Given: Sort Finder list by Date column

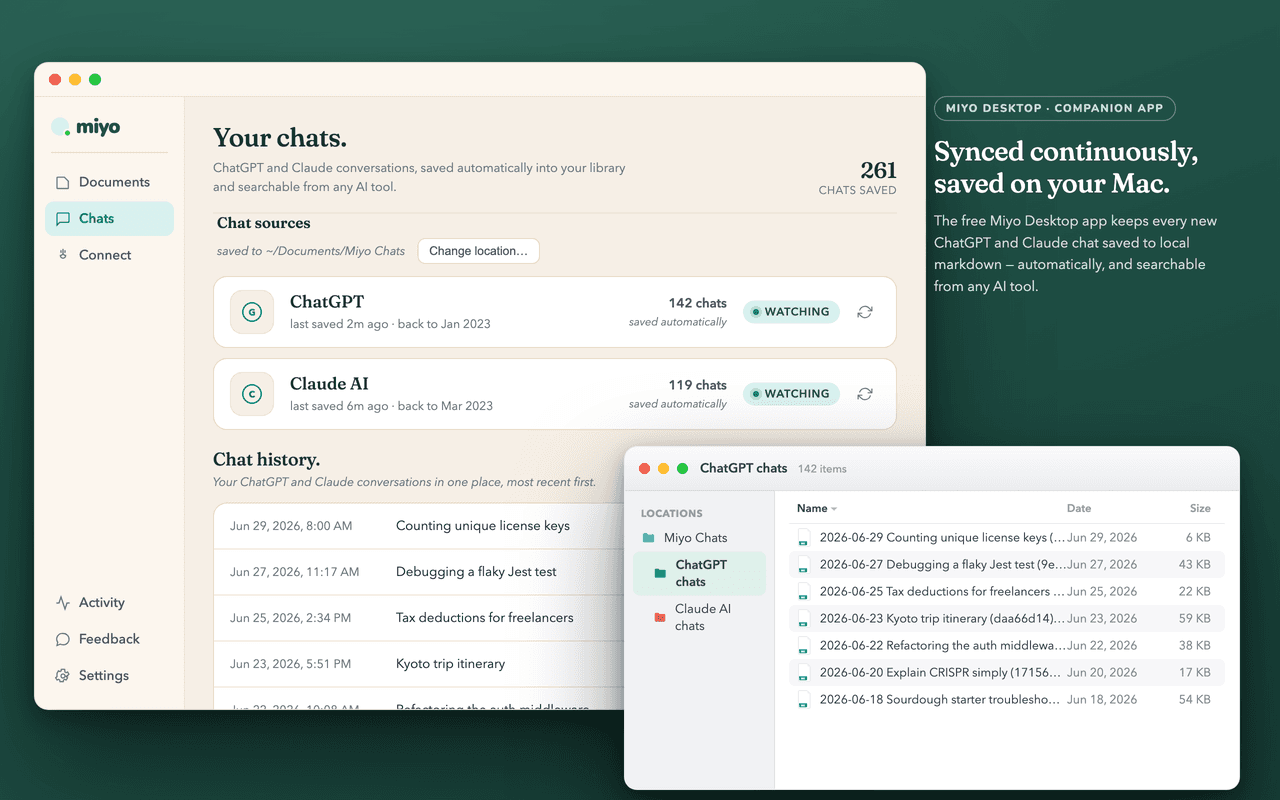Looking at the screenshot, I should [x=1079, y=508].
